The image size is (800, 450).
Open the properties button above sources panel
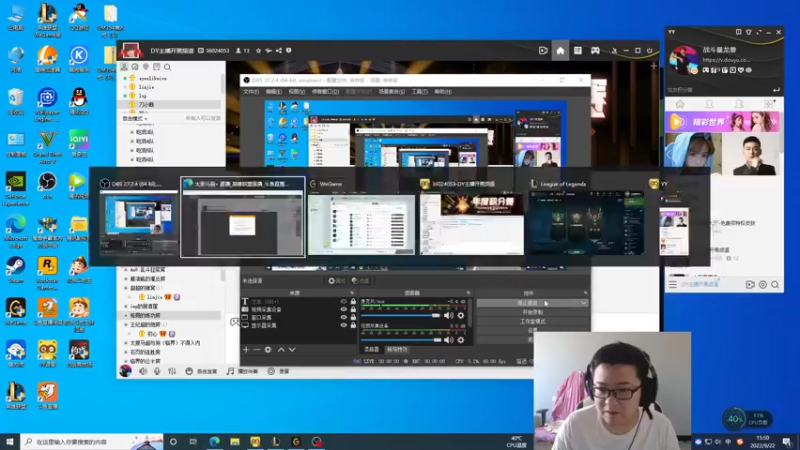pos(337,281)
